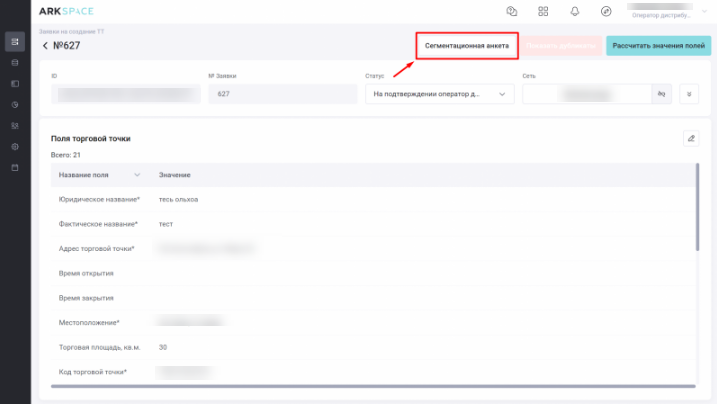Viewport: 717px width, 407px height.
Task: Click the search icon in the Сеть field
Action: pyautogui.click(x=662, y=93)
